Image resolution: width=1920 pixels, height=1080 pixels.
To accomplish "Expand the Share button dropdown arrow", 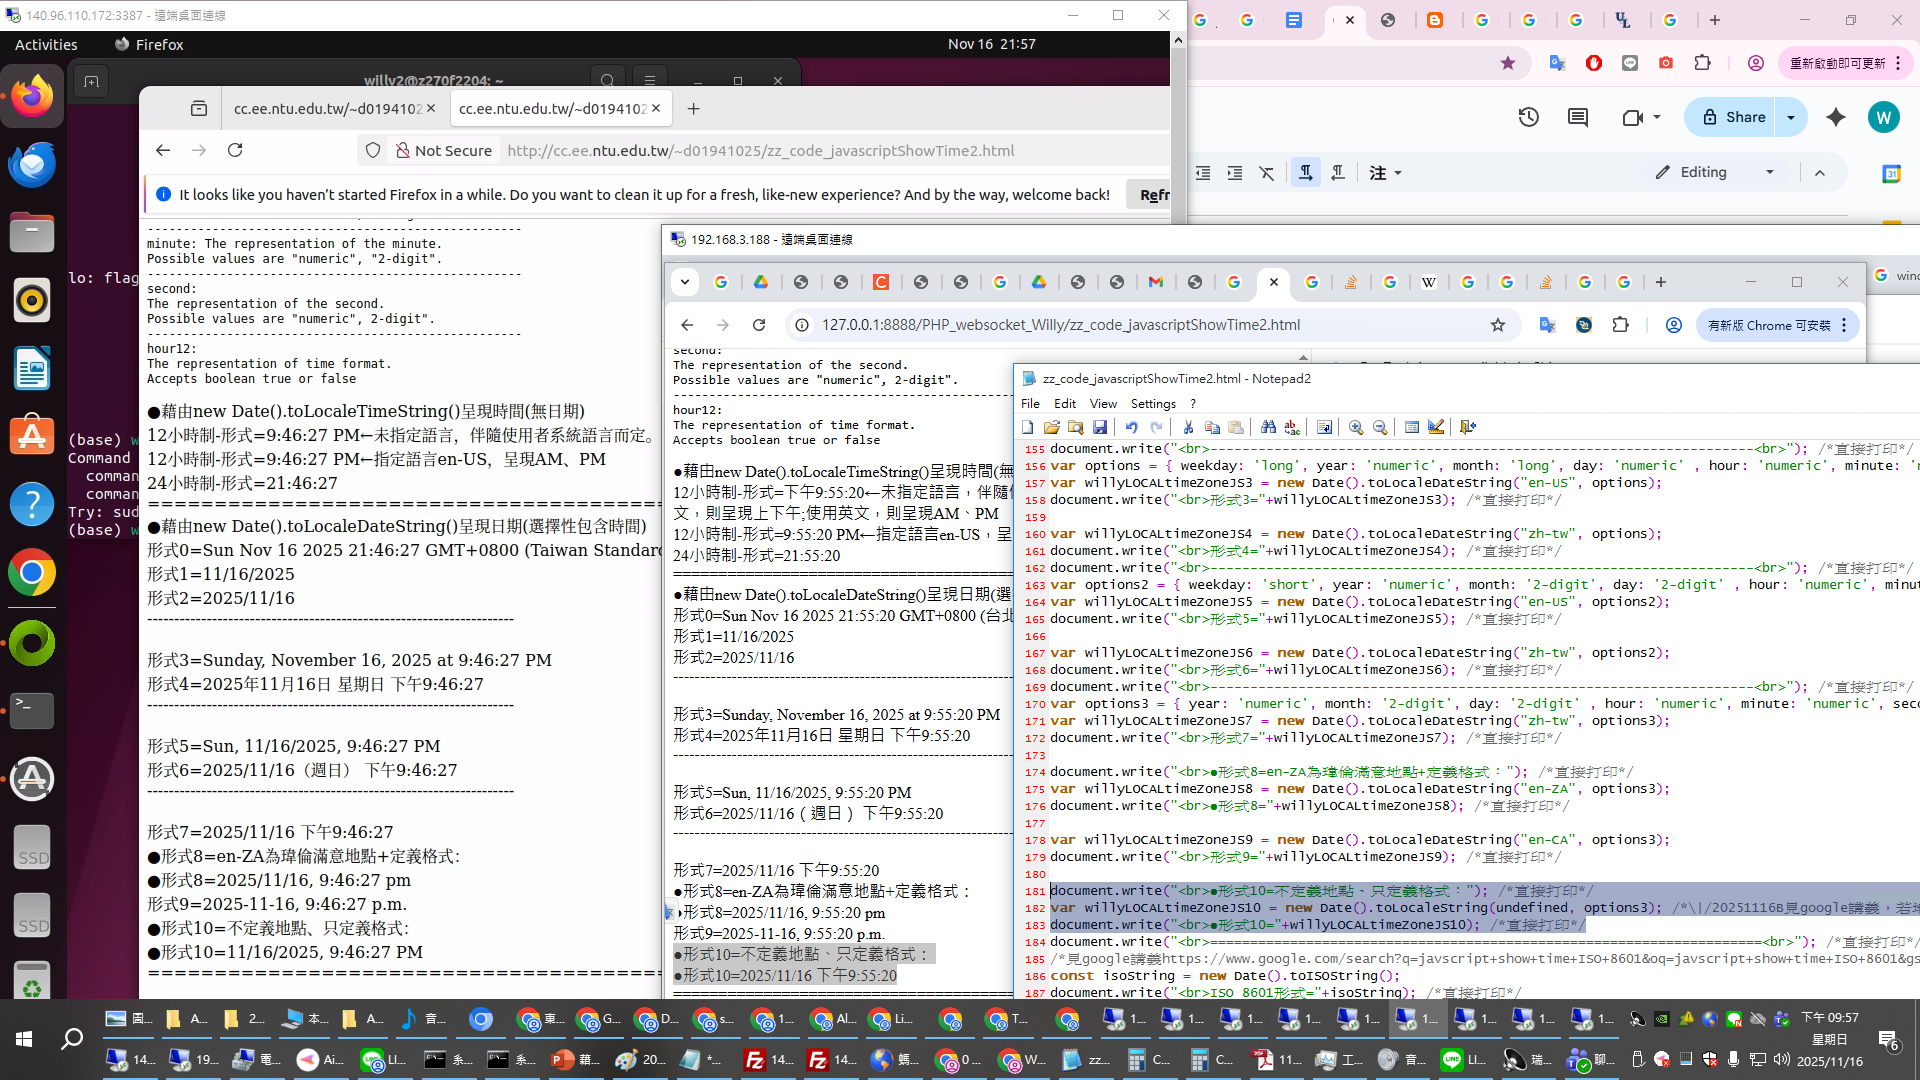I will pos(1791,117).
